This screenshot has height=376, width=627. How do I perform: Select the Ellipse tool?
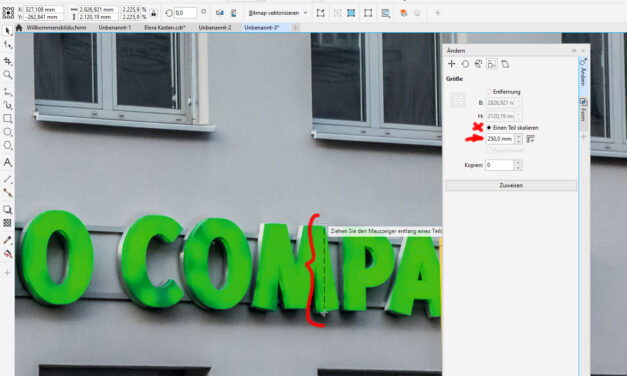click(8, 132)
